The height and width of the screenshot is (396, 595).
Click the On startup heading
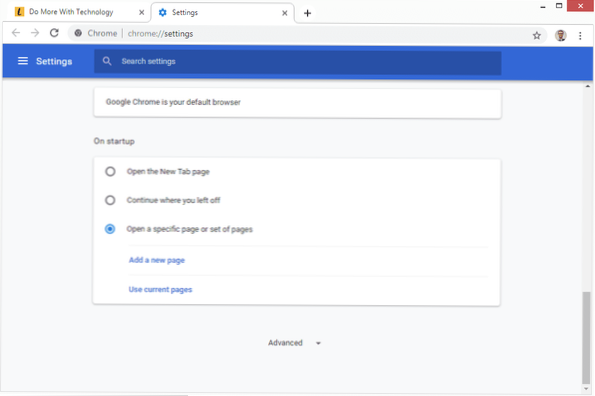click(114, 141)
